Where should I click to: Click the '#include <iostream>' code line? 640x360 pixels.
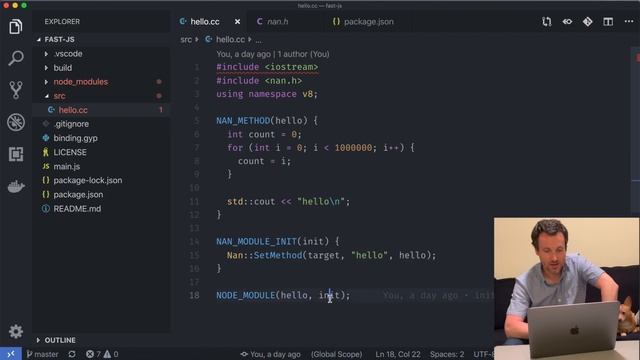pyautogui.click(x=267, y=67)
